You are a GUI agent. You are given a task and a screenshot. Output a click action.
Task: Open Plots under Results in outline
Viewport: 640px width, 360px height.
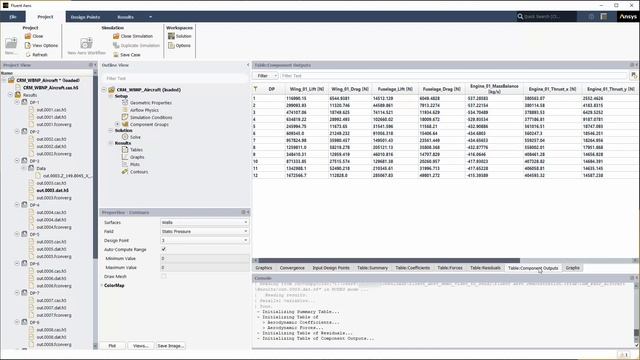(x=135, y=164)
